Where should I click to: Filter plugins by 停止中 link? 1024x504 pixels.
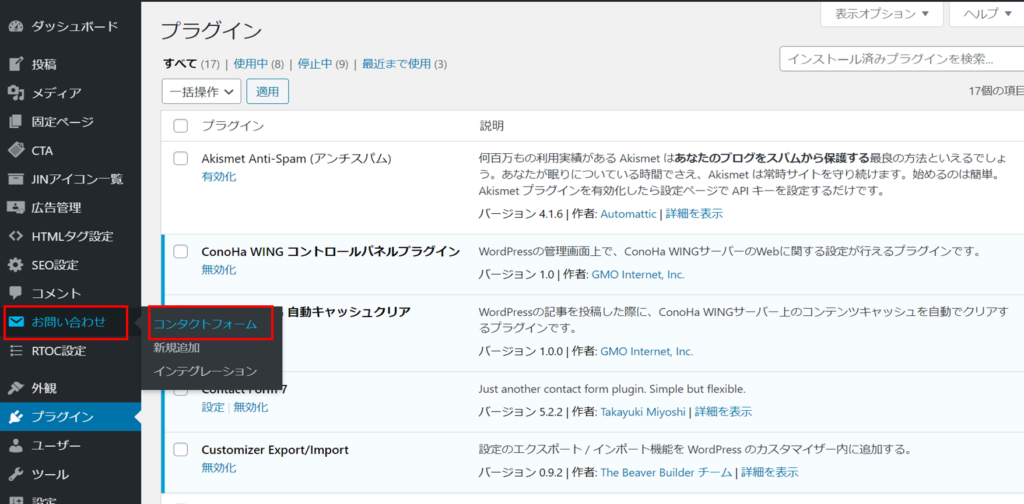point(315,64)
